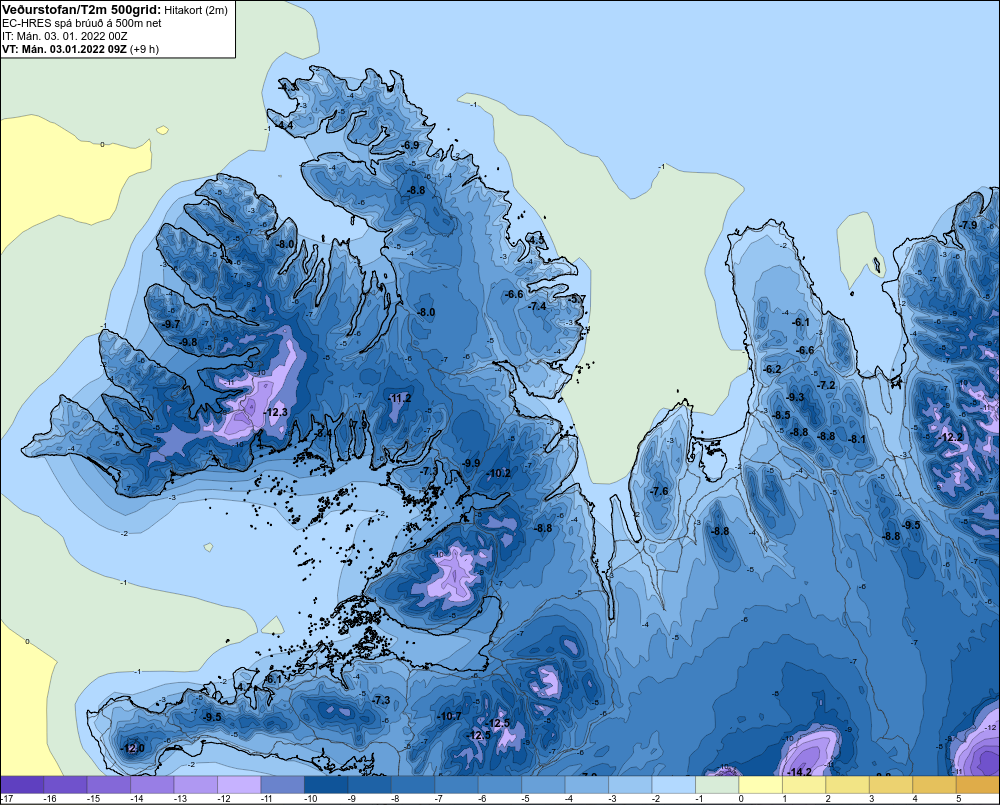Screen dimensions: 1000x805
Task: Click the legend swatch between -11 and -10
Action: point(283,785)
